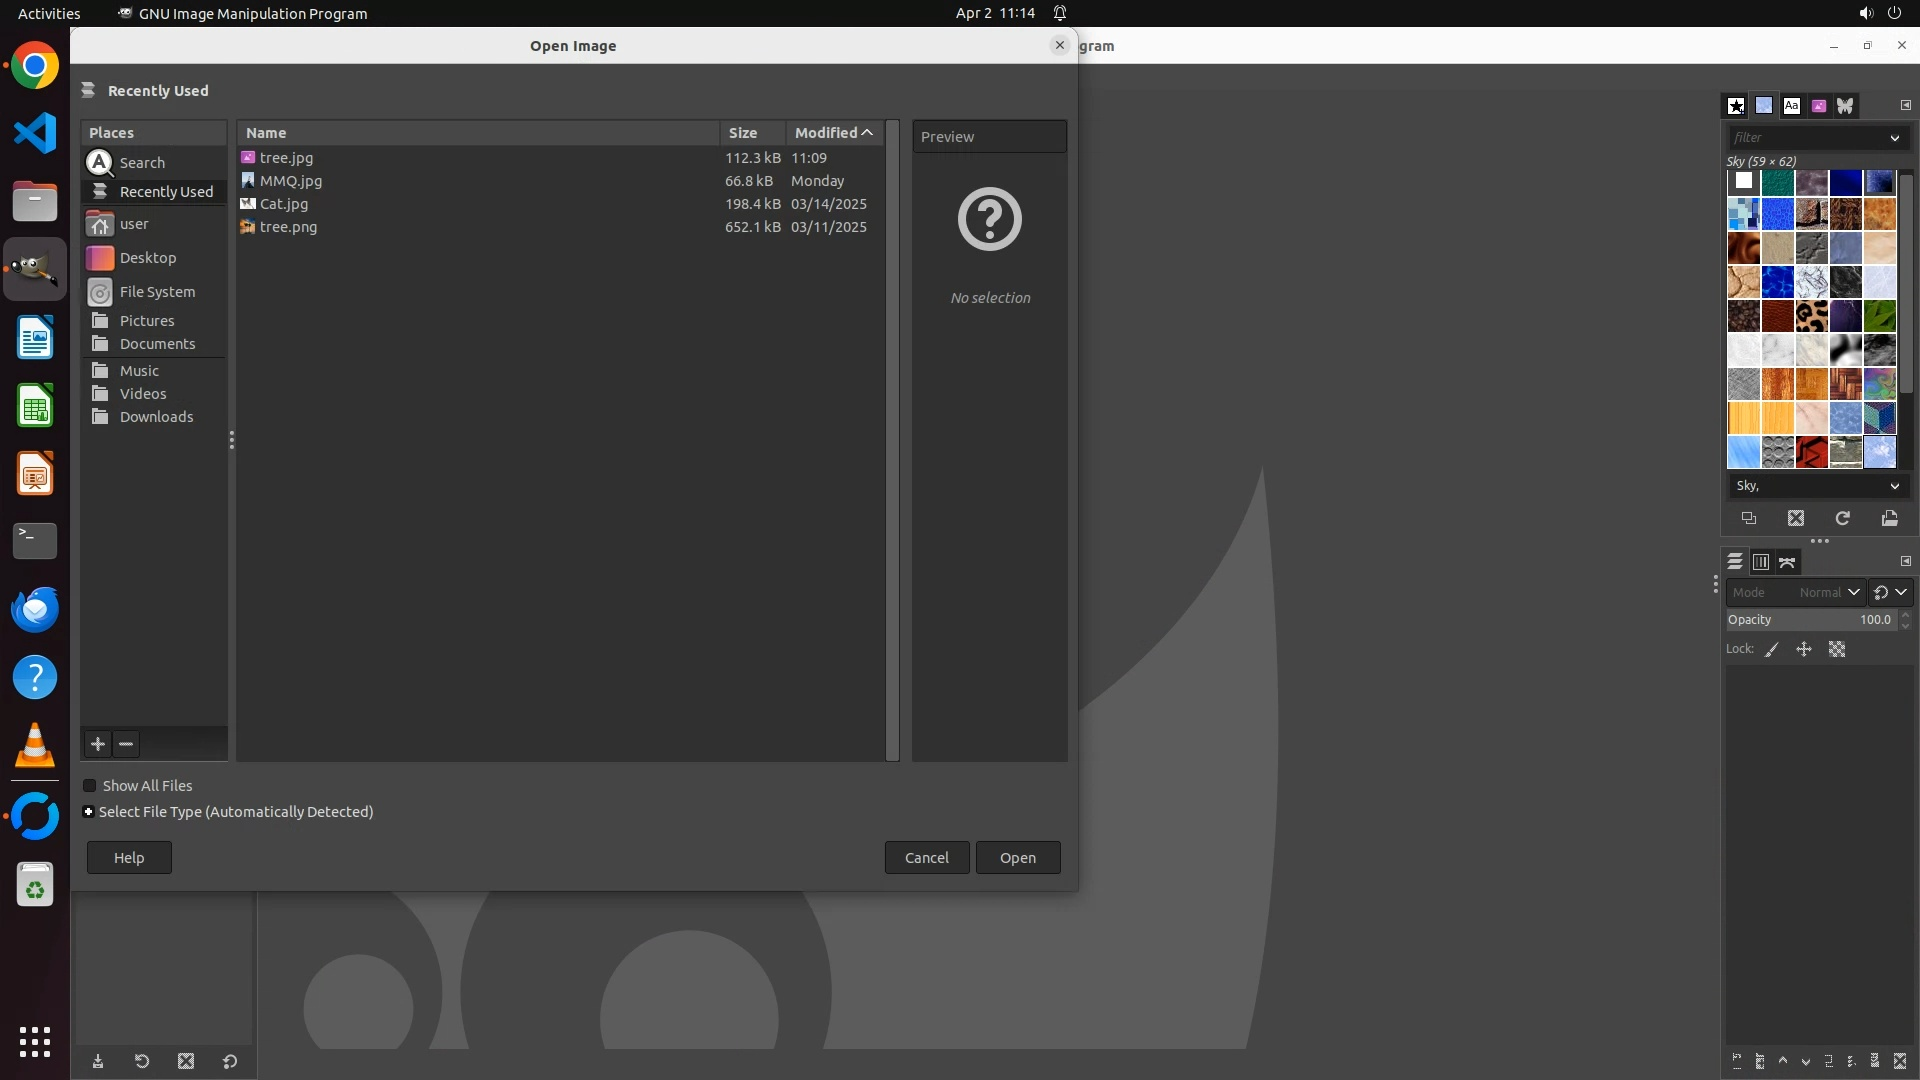Open the Fonts tab icon
This screenshot has width=1920, height=1080.
(1791, 105)
